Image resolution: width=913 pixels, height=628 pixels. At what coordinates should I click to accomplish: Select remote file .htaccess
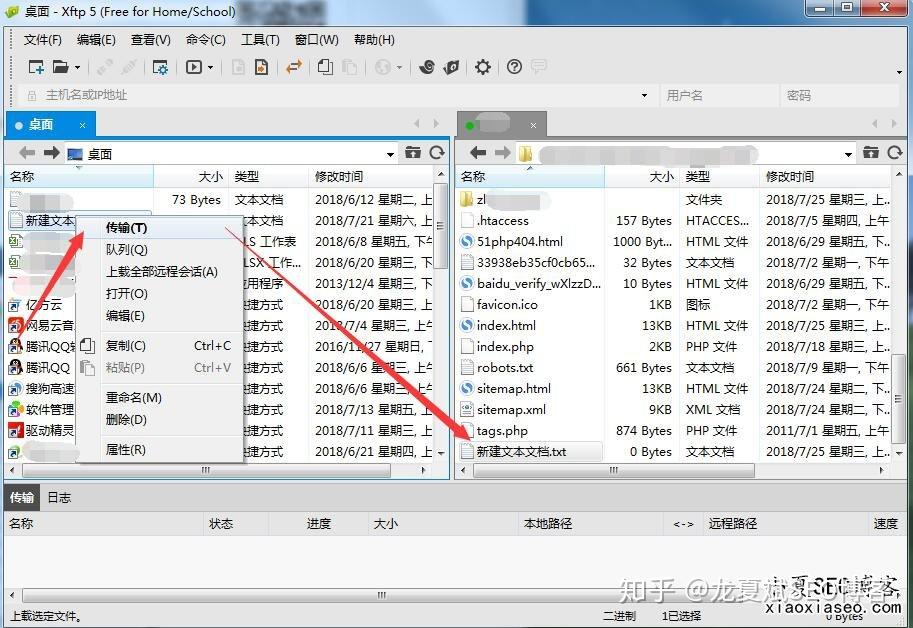point(502,221)
